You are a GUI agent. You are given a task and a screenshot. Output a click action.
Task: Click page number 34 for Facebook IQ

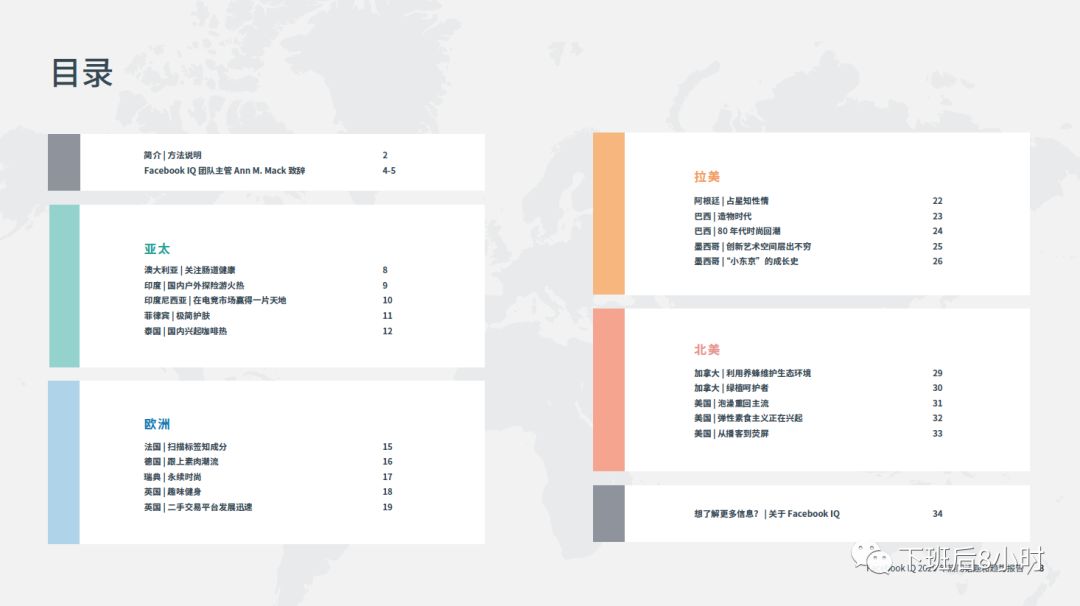click(936, 514)
